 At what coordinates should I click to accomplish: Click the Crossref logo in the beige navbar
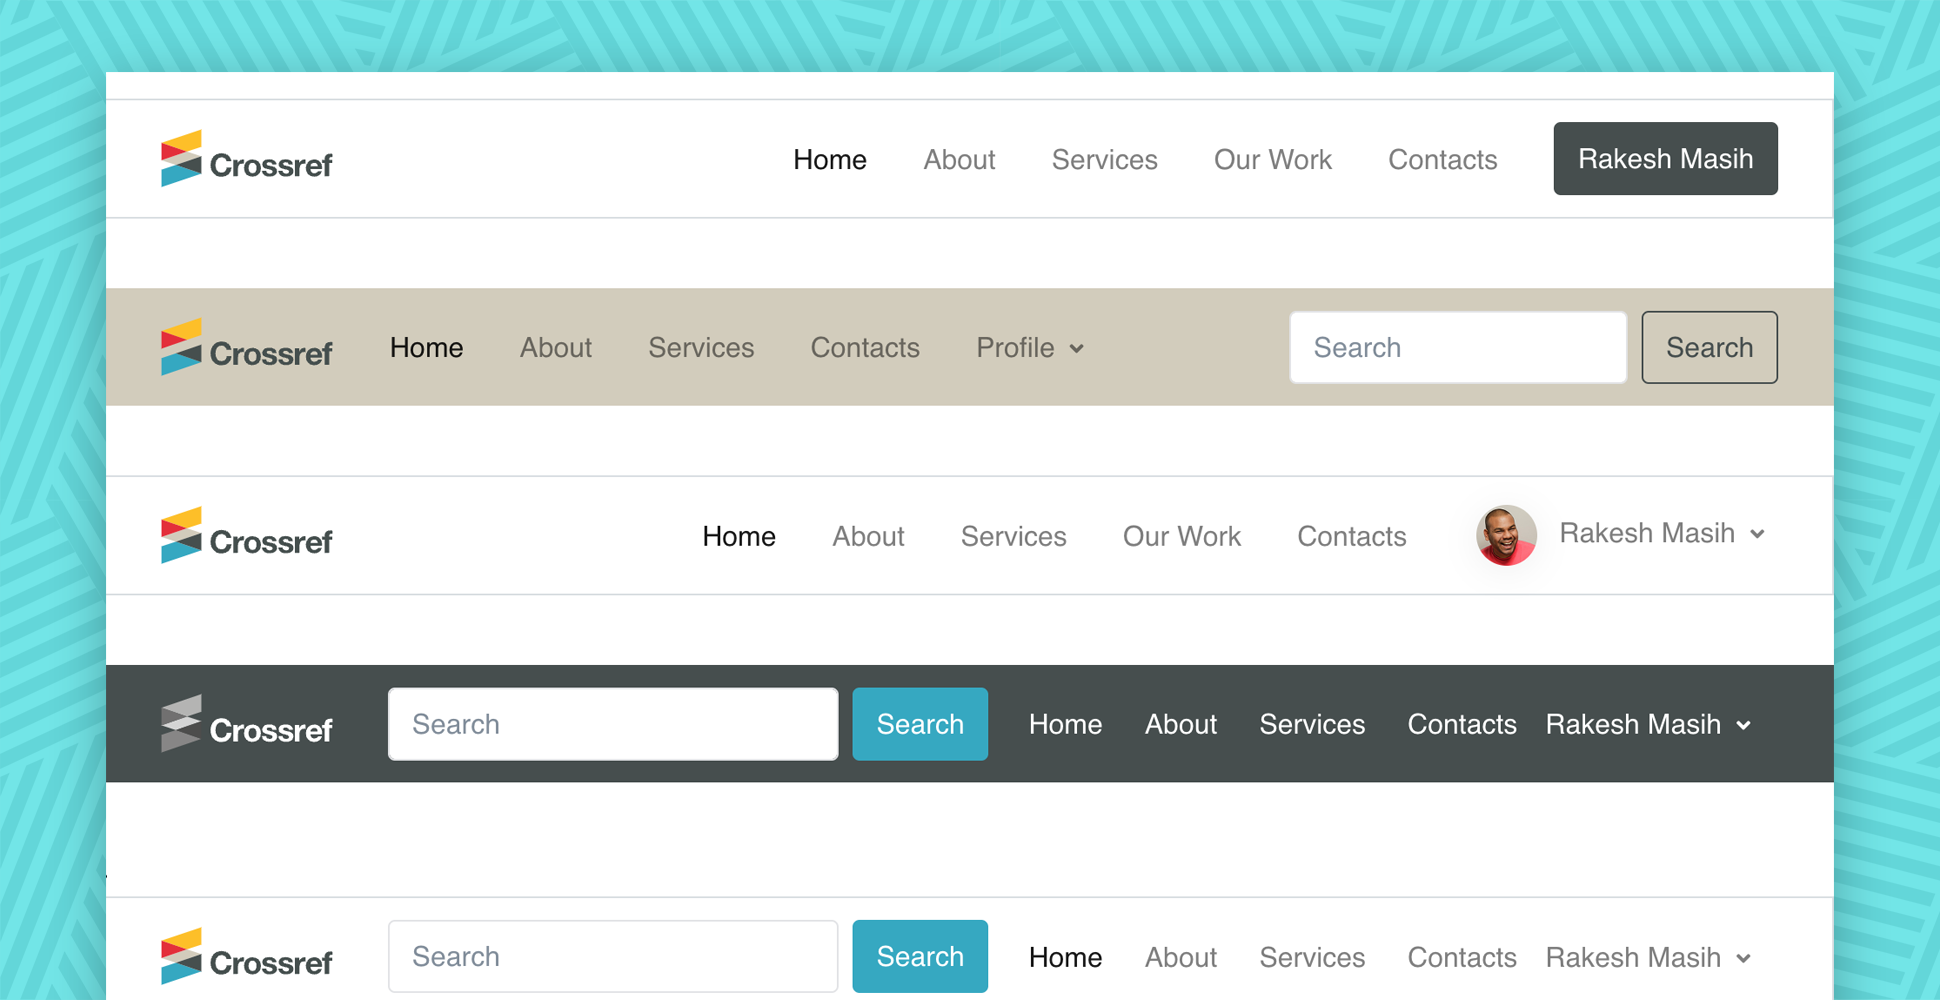pos(246,348)
